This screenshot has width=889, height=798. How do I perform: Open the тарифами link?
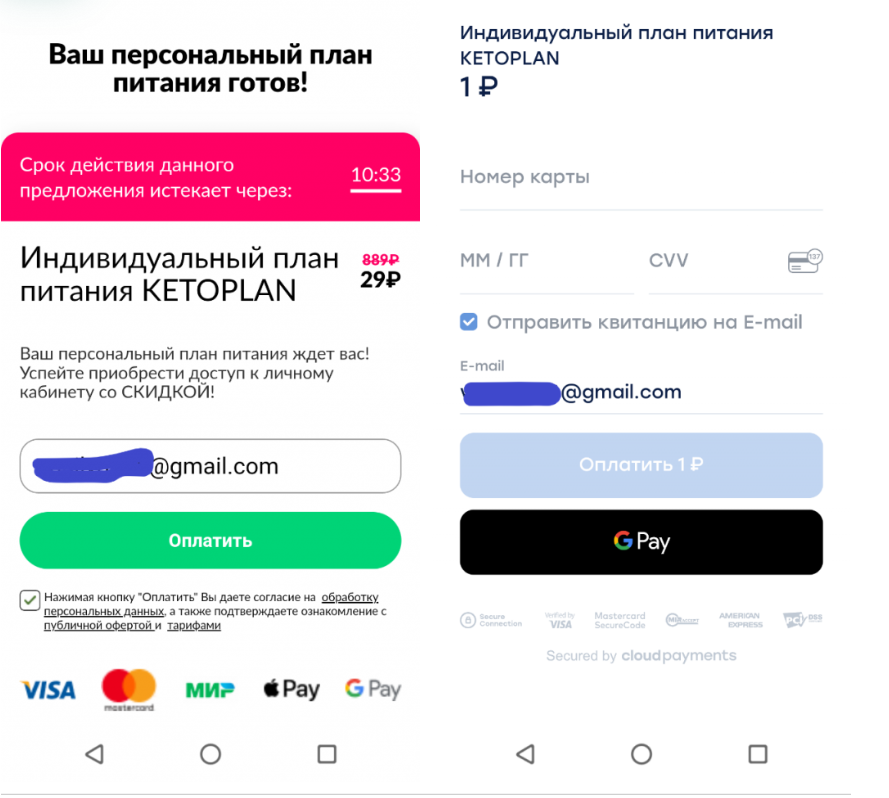(x=193, y=626)
